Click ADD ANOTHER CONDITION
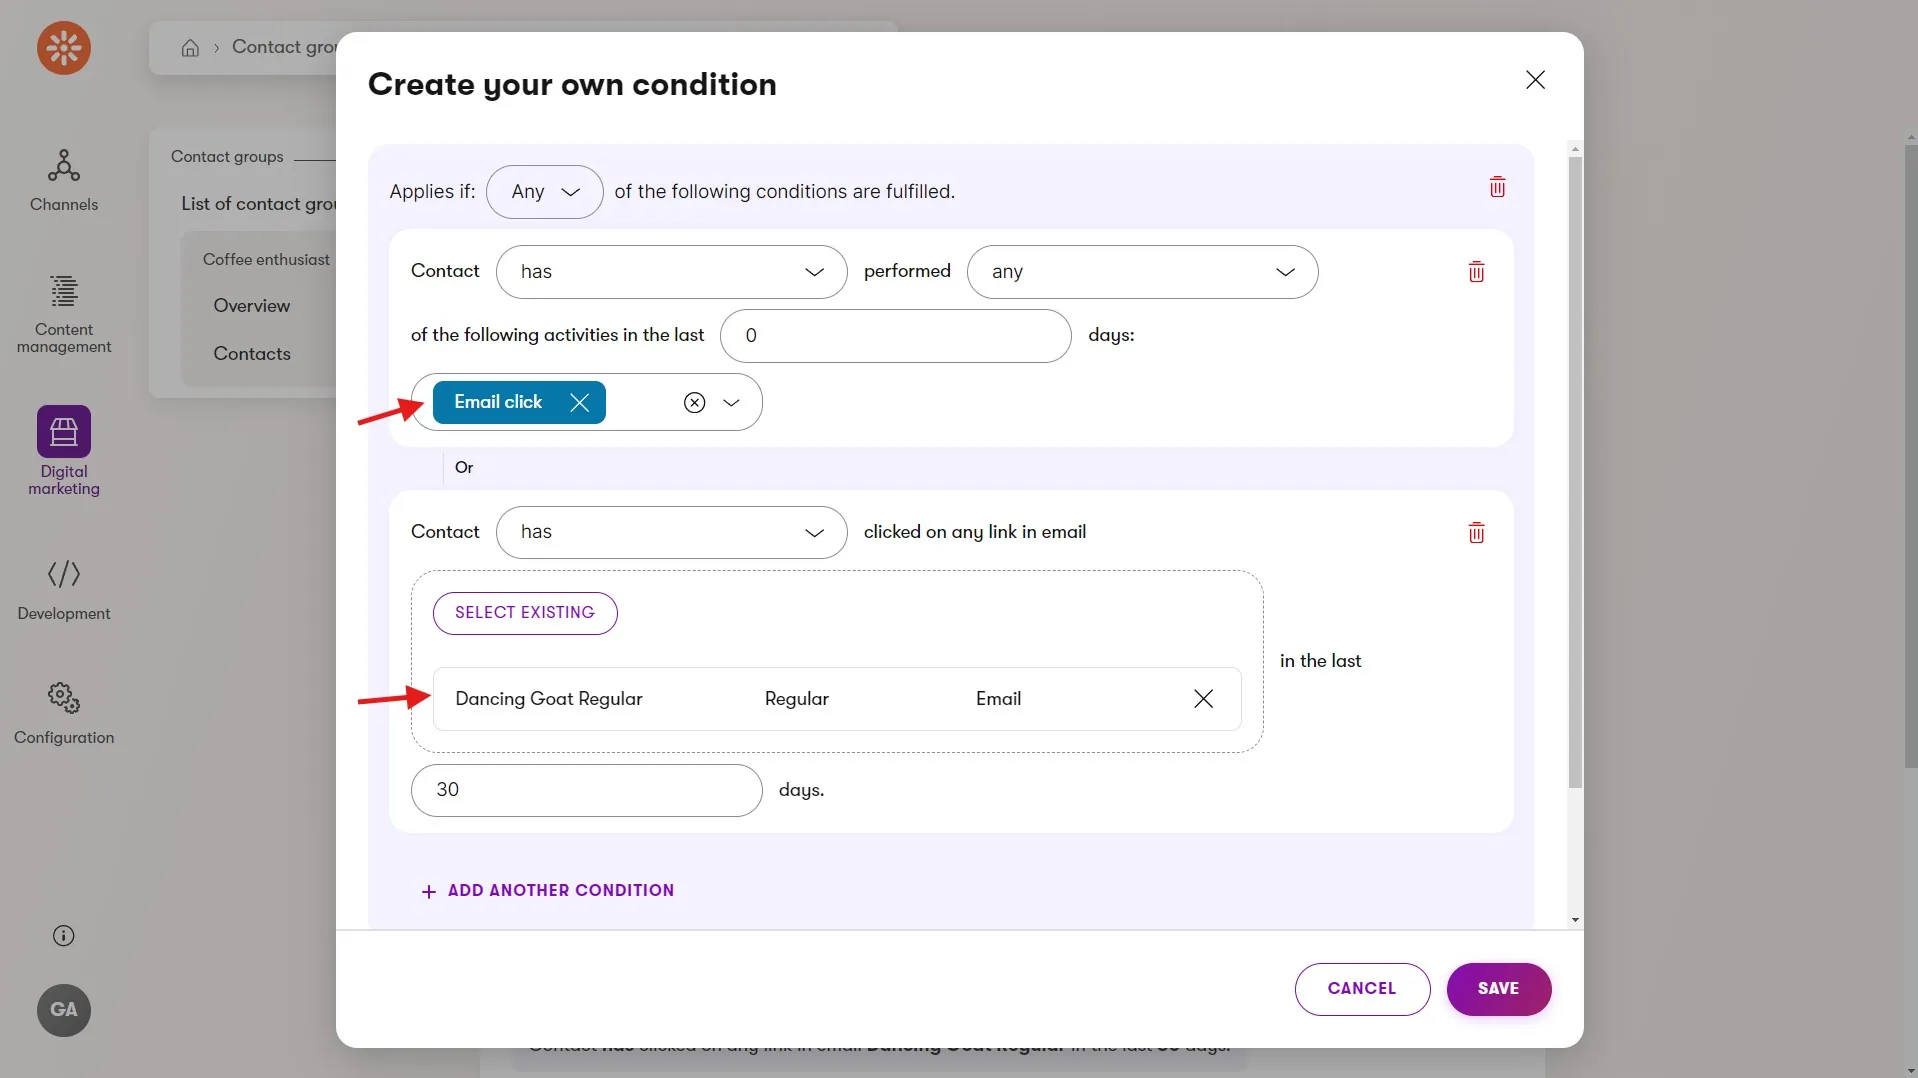 [548, 891]
